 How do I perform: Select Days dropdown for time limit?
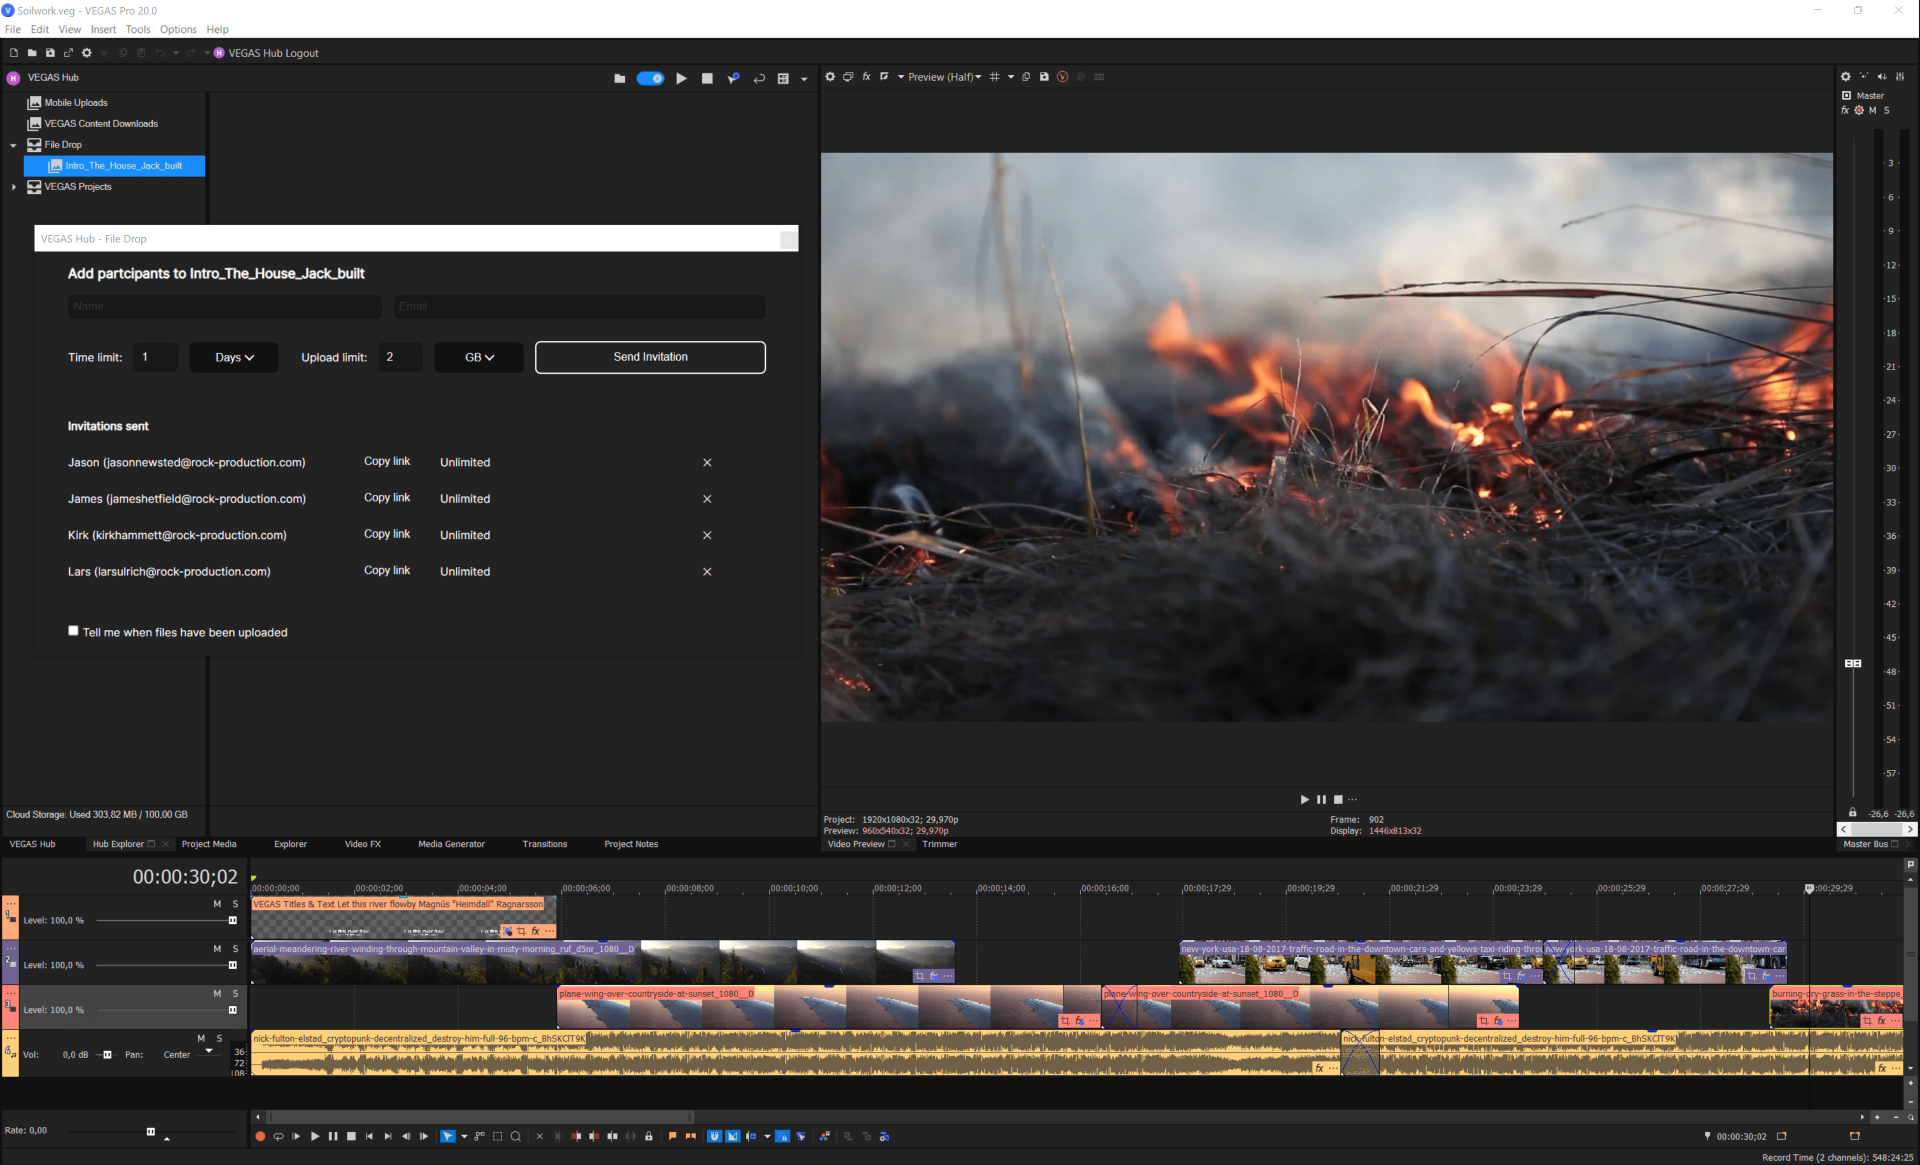pyautogui.click(x=230, y=357)
